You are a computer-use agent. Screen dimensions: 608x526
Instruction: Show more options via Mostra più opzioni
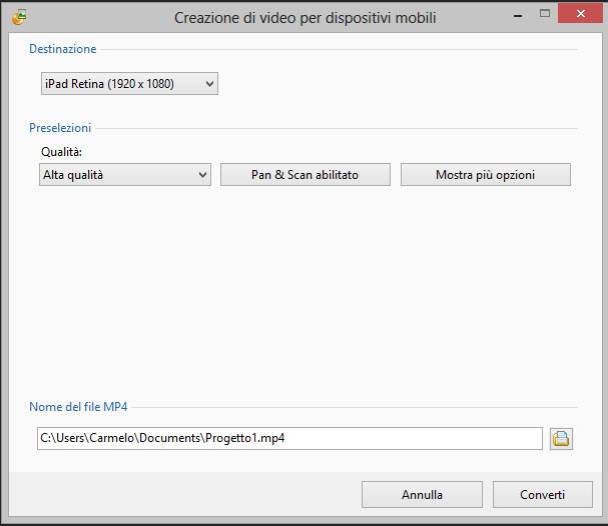pyautogui.click(x=485, y=174)
